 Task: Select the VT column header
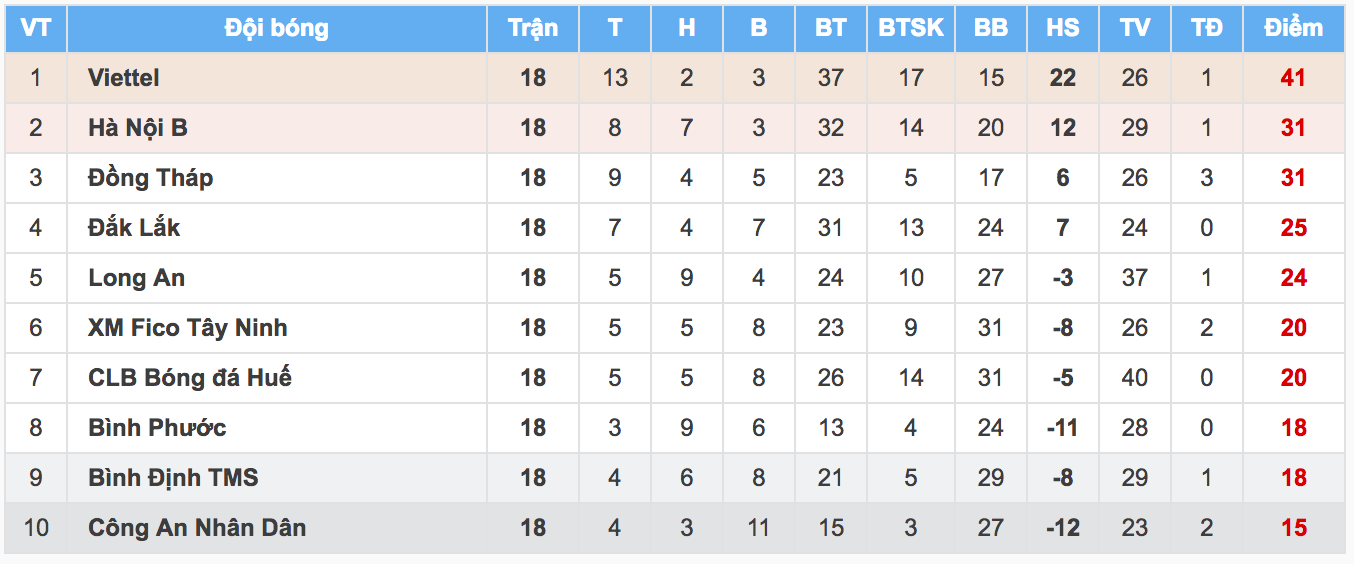click(36, 28)
